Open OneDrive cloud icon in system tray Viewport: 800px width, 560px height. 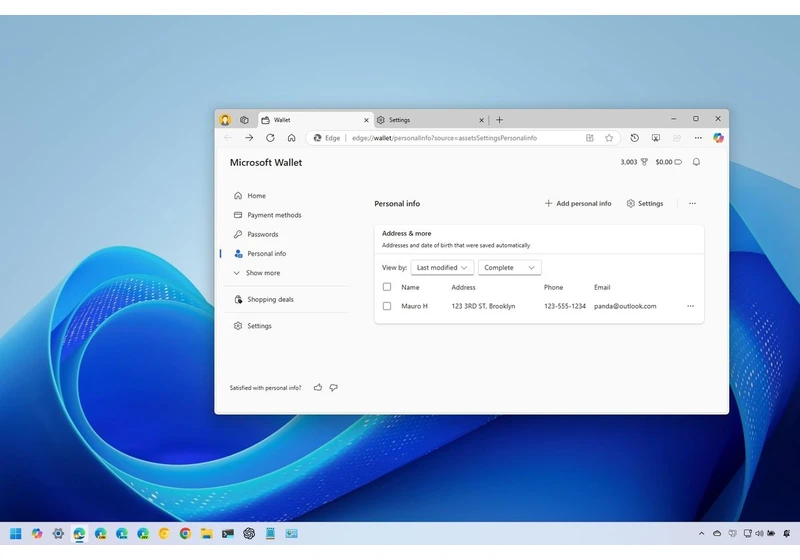click(717, 533)
